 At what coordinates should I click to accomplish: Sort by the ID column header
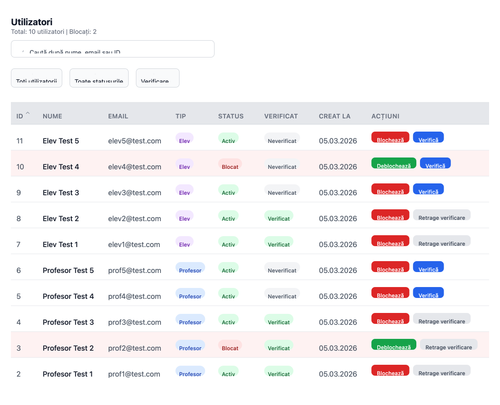(23, 116)
